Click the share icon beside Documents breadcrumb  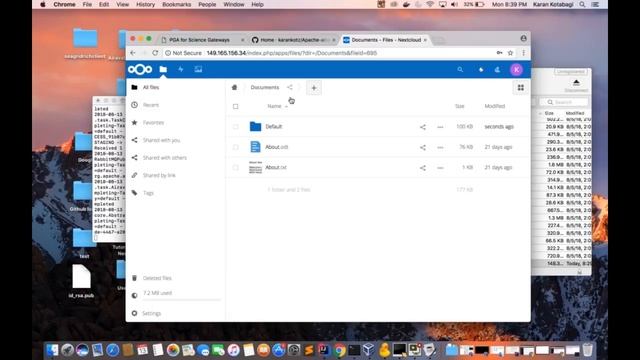290,87
